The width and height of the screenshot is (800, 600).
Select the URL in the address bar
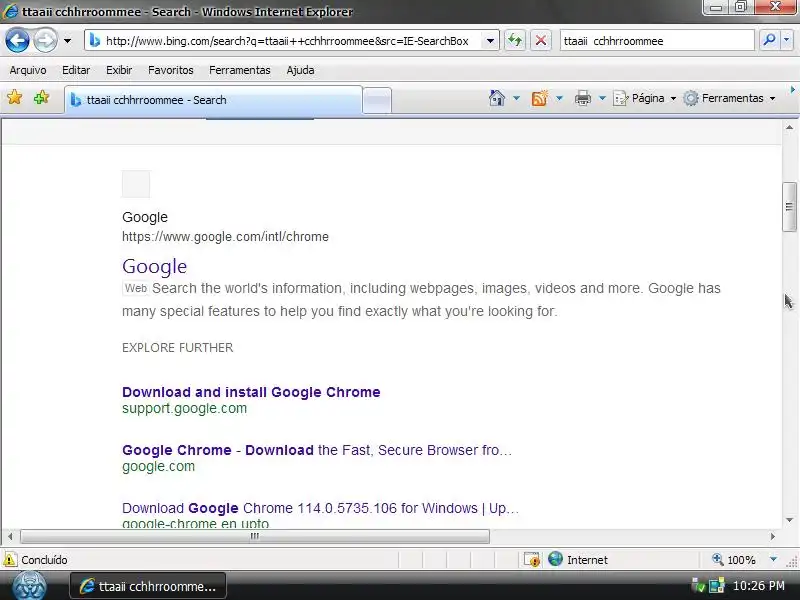(x=287, y=41)
